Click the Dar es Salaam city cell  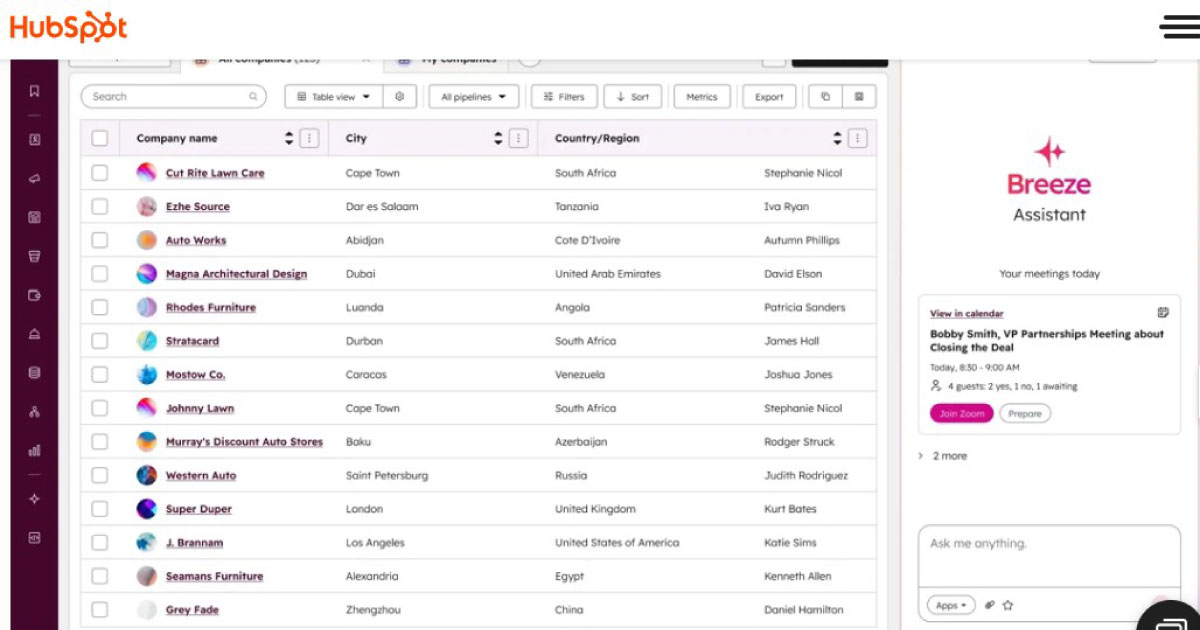[x=382, y=207]
